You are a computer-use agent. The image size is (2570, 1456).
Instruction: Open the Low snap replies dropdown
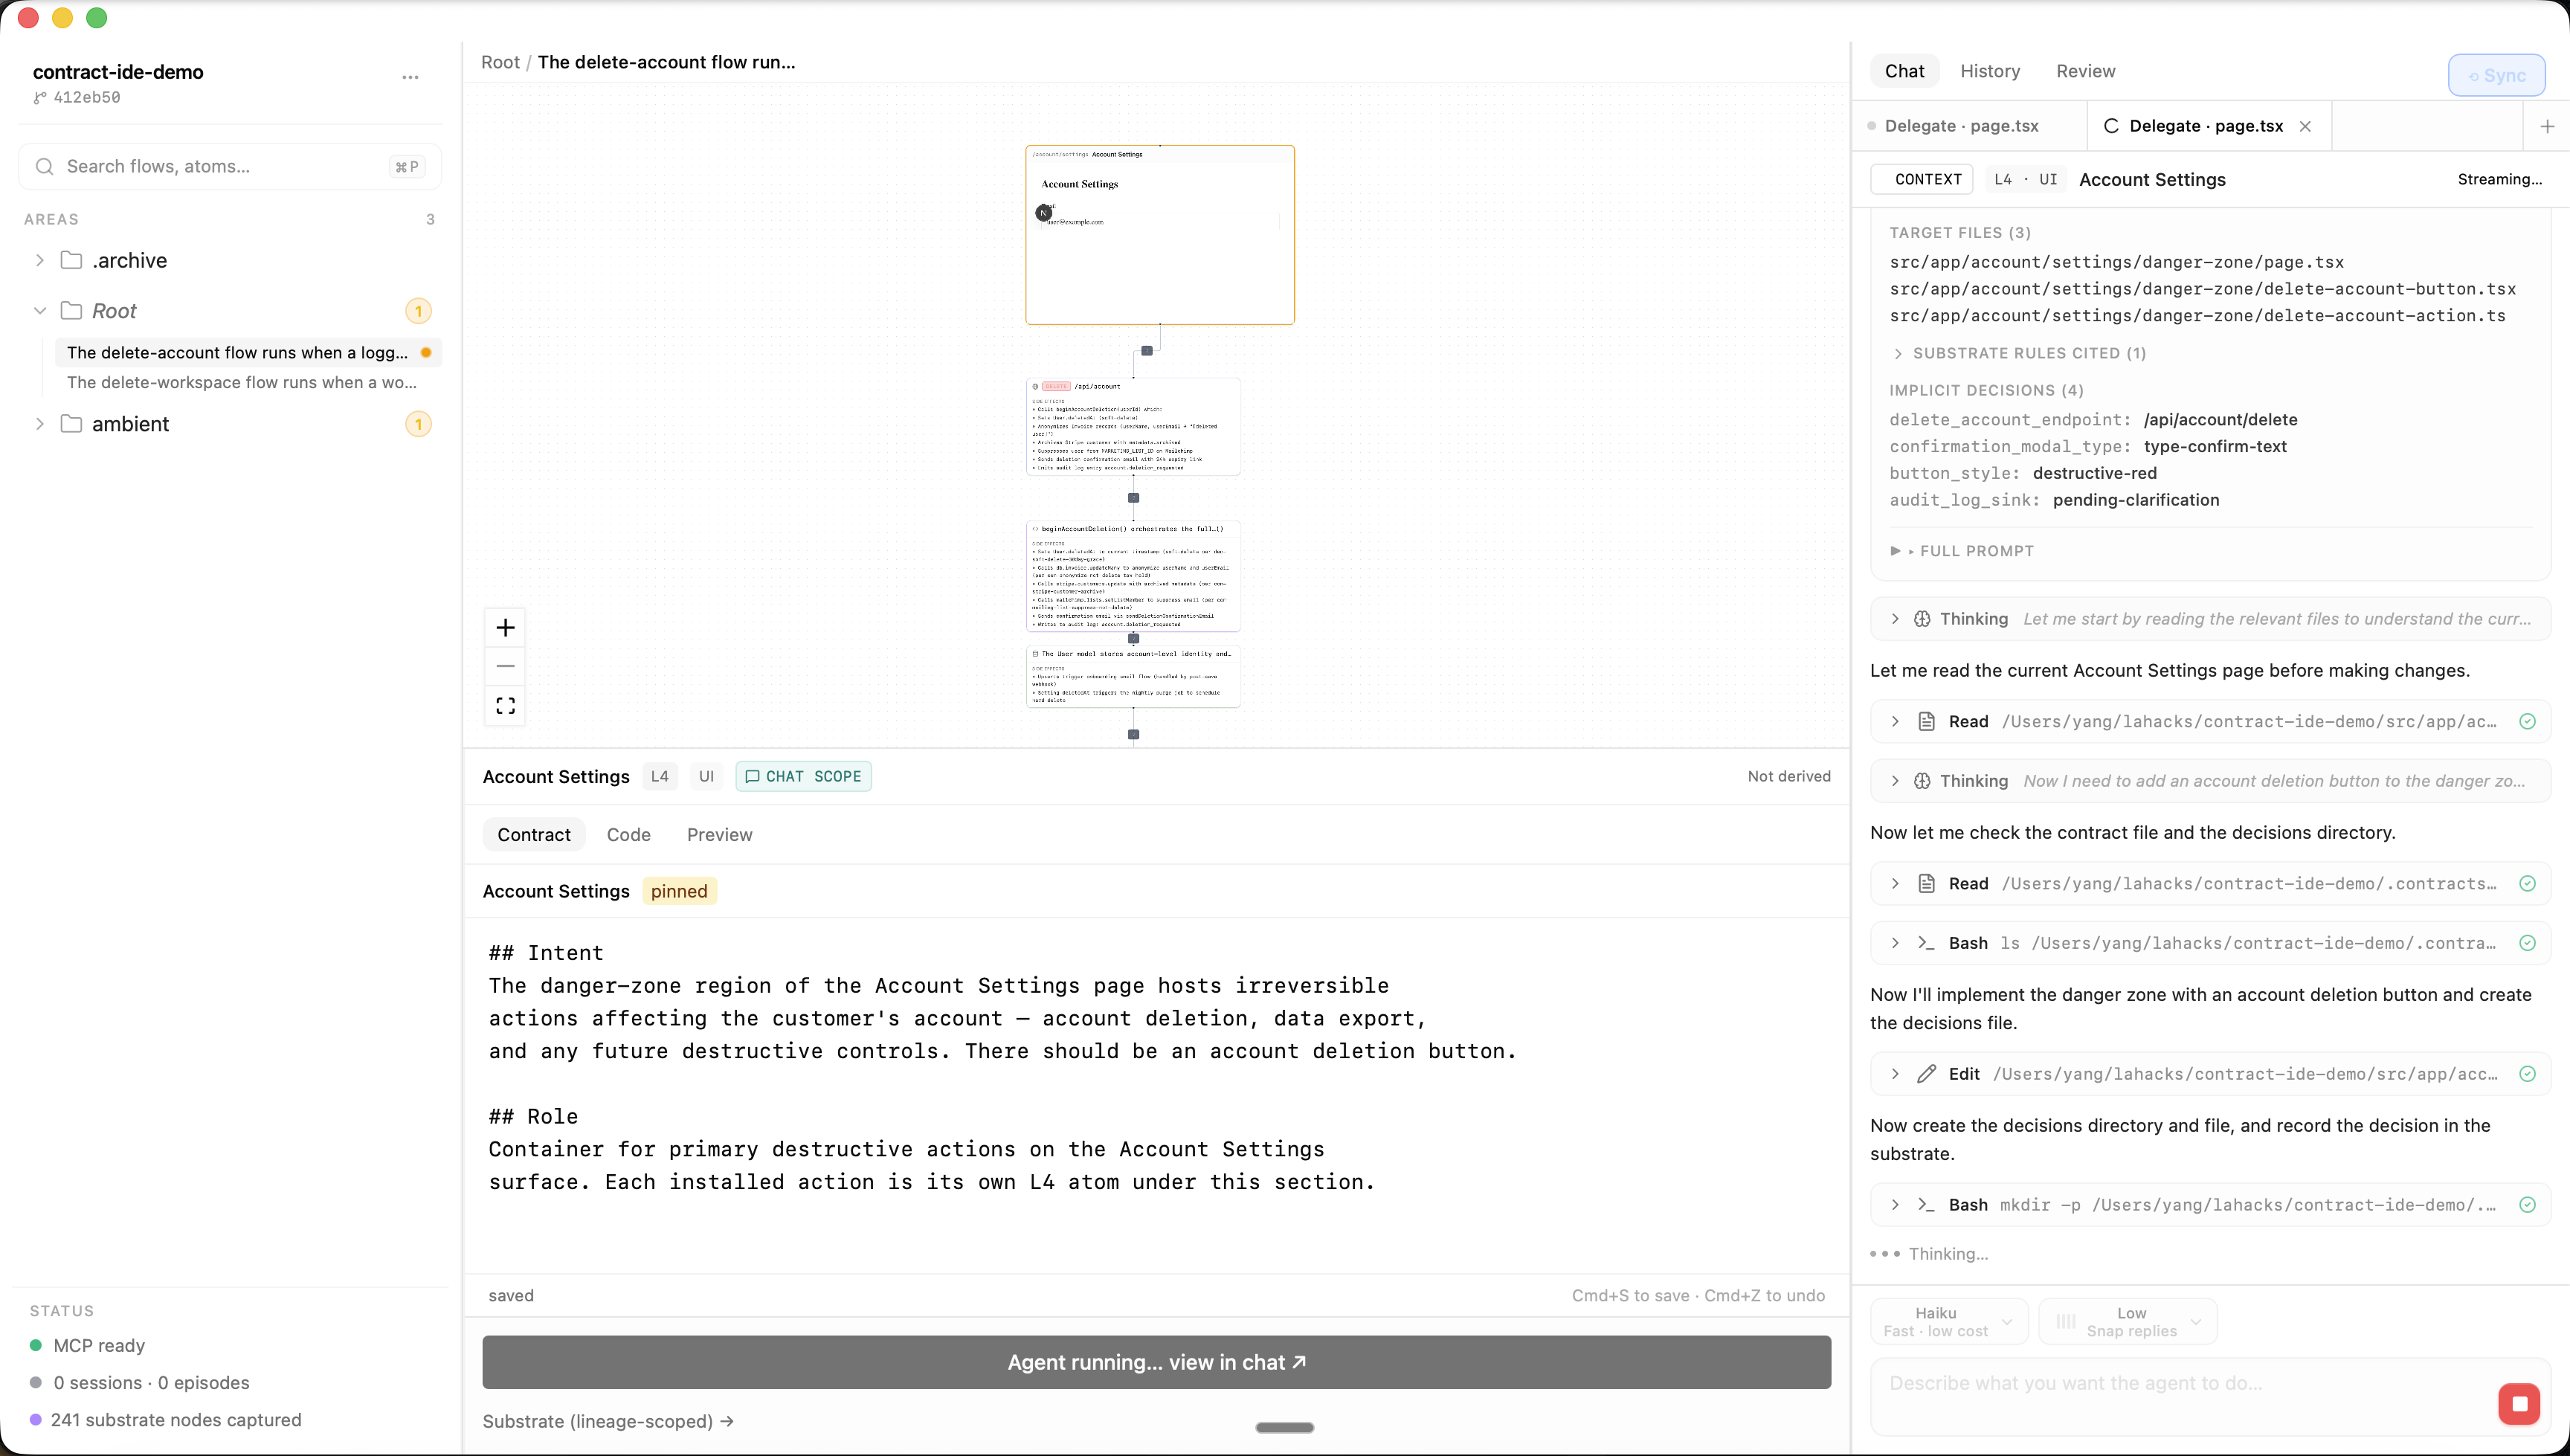point(2128,1321)
